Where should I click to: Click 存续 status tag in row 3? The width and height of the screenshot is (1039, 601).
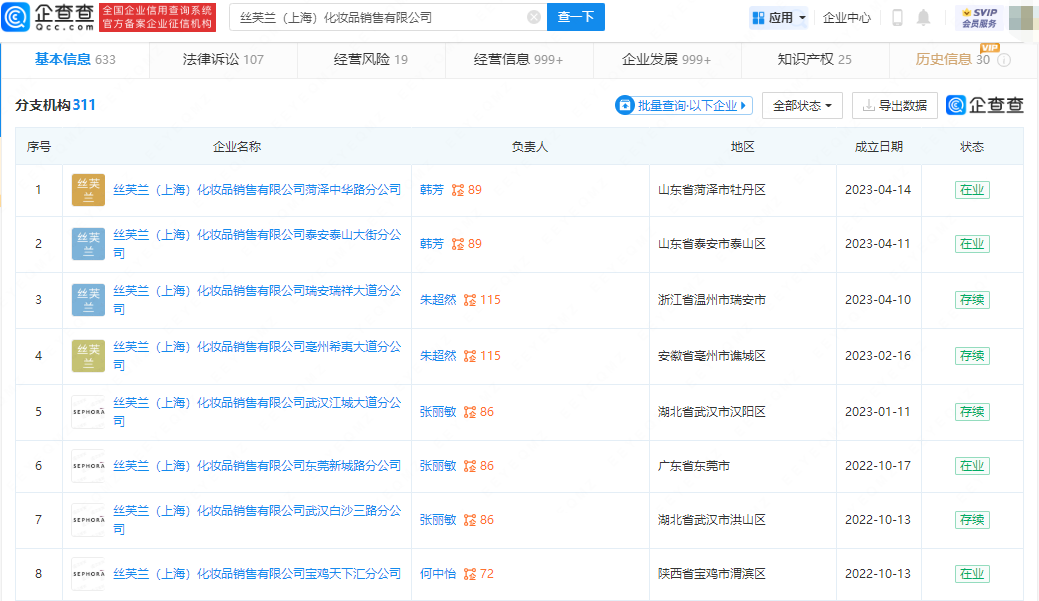pos(972,300)
